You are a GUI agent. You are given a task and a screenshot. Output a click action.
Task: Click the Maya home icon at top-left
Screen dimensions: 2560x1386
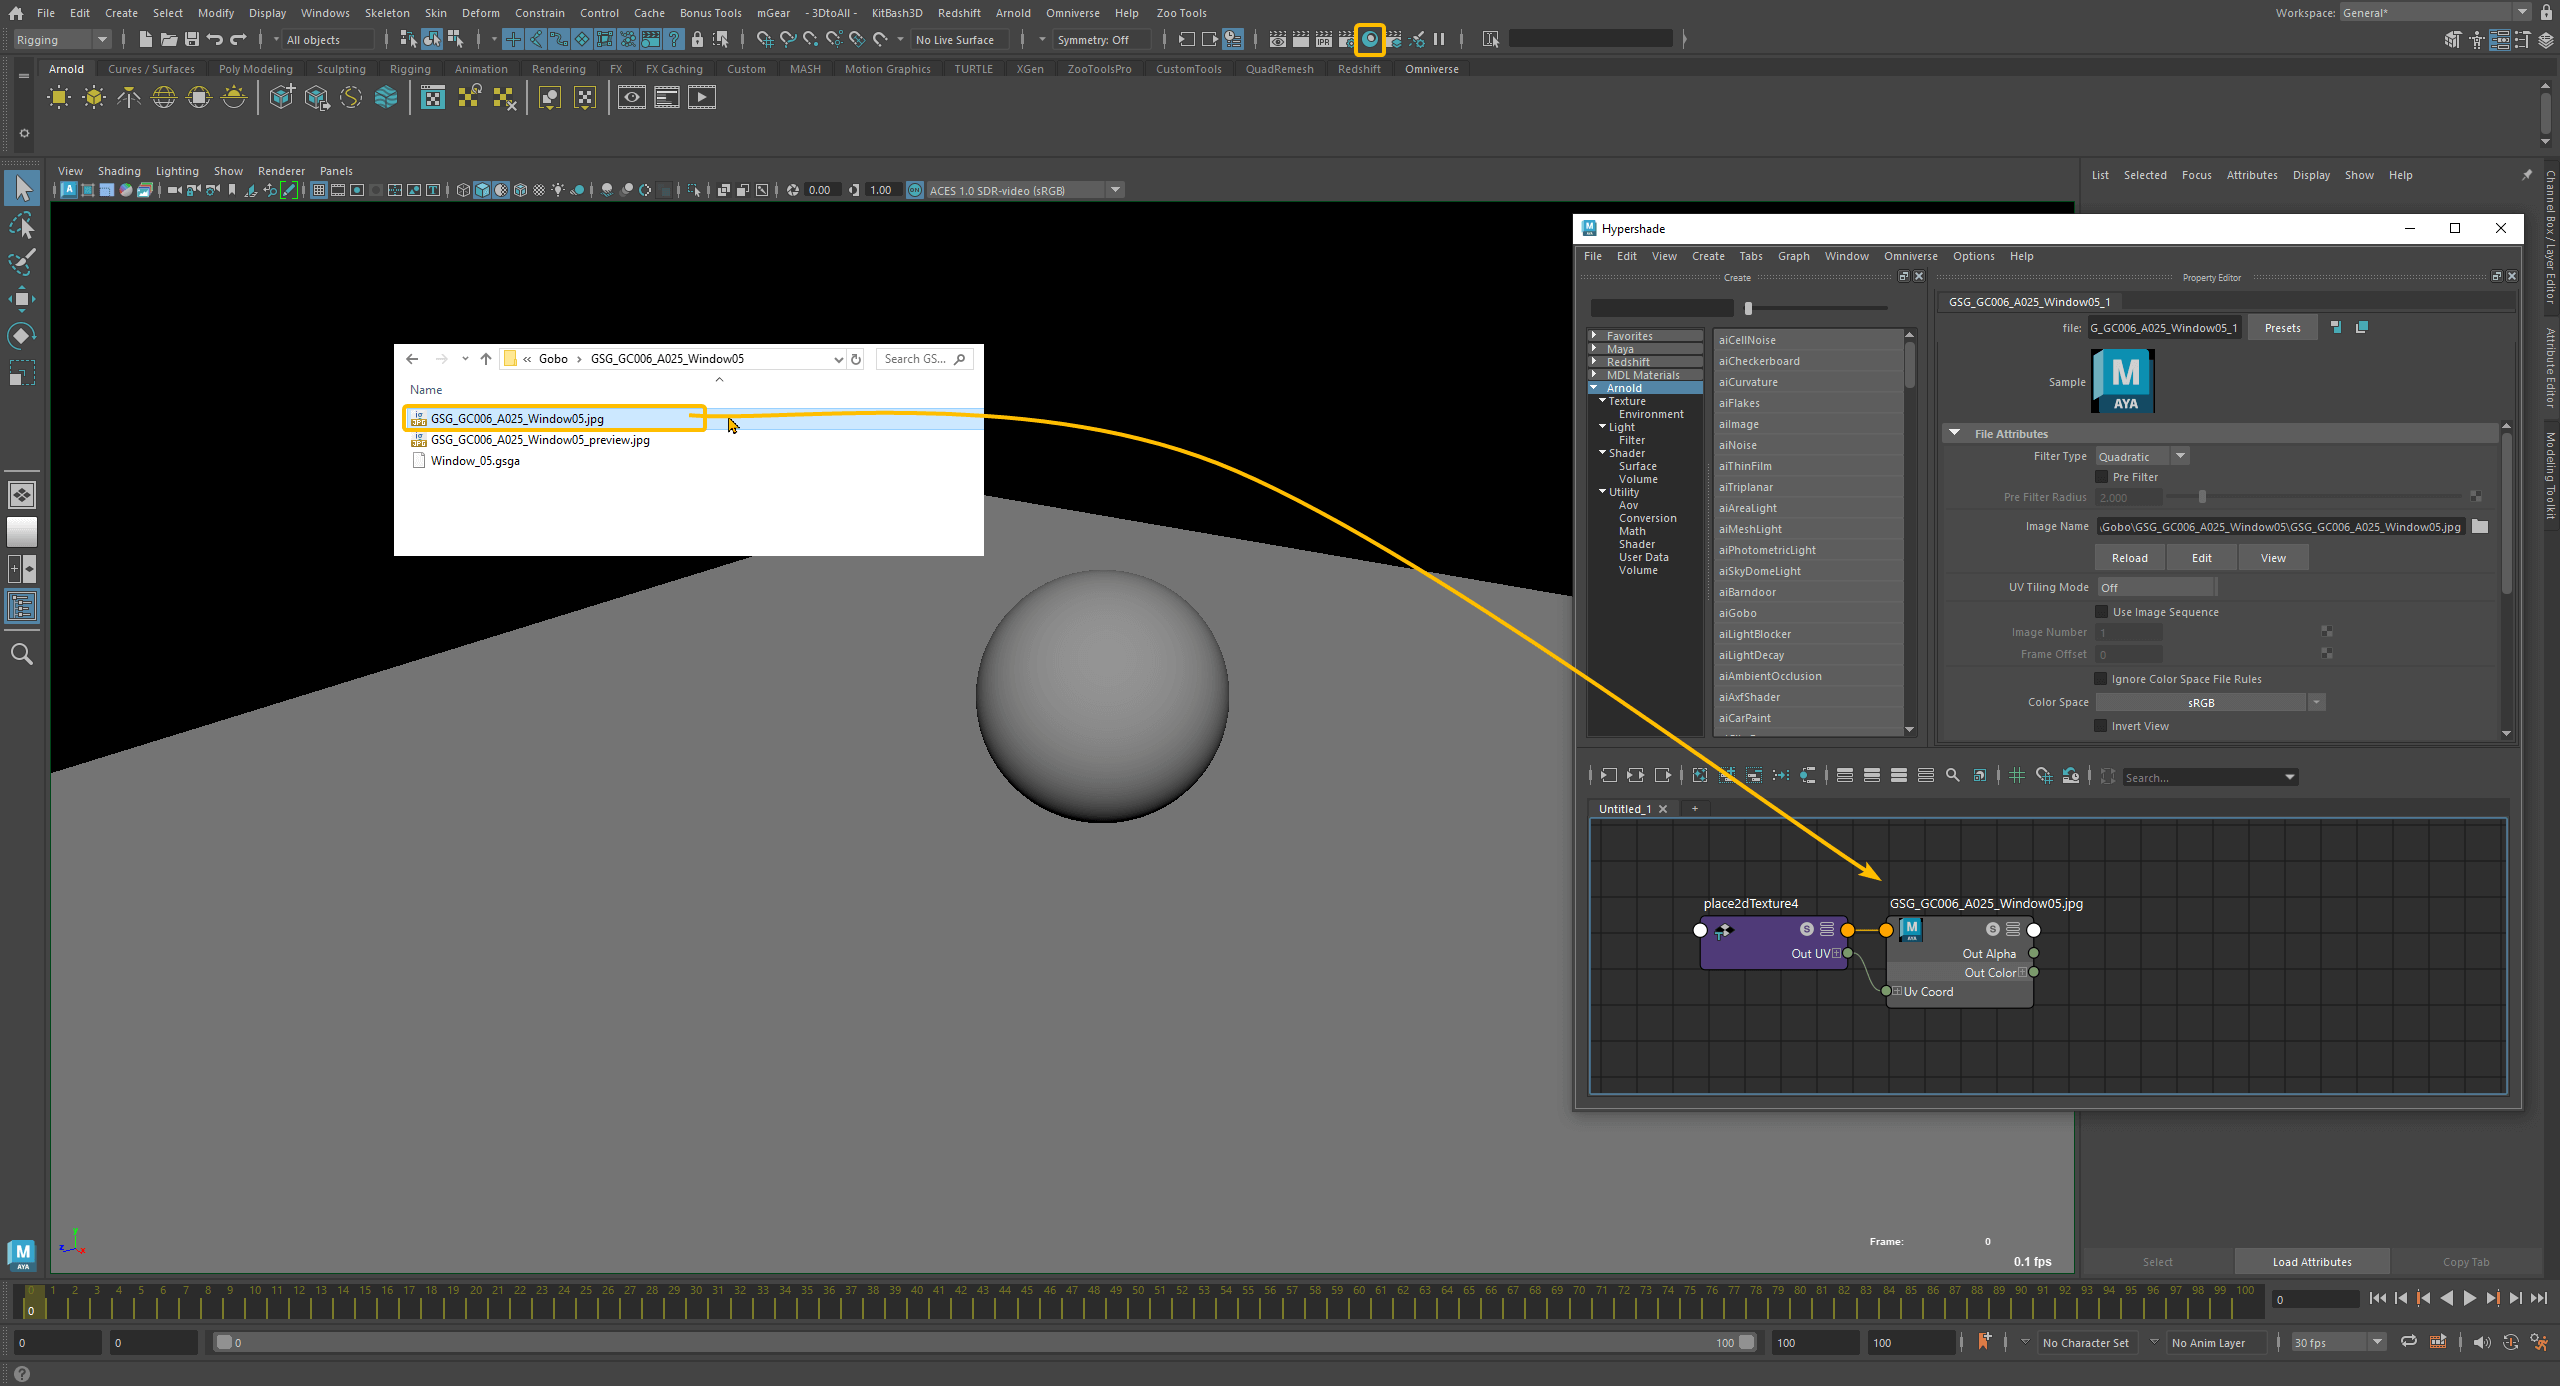pos(15,13)
